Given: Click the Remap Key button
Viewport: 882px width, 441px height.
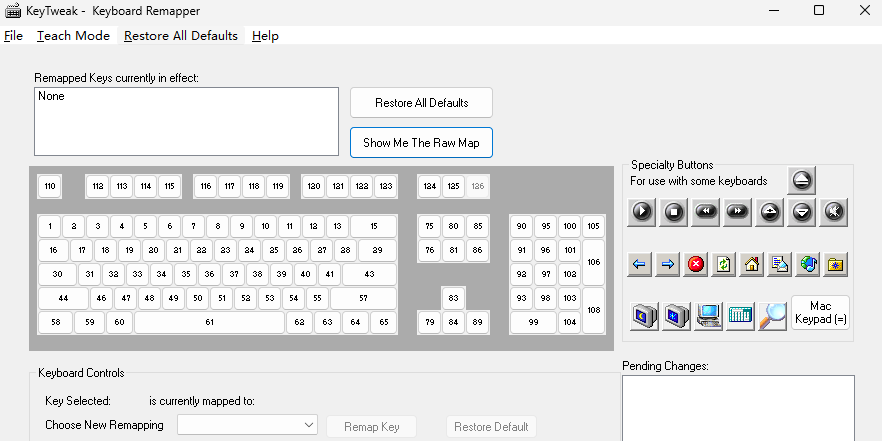Looking at the screenshot, I should (x=372, y=427).
